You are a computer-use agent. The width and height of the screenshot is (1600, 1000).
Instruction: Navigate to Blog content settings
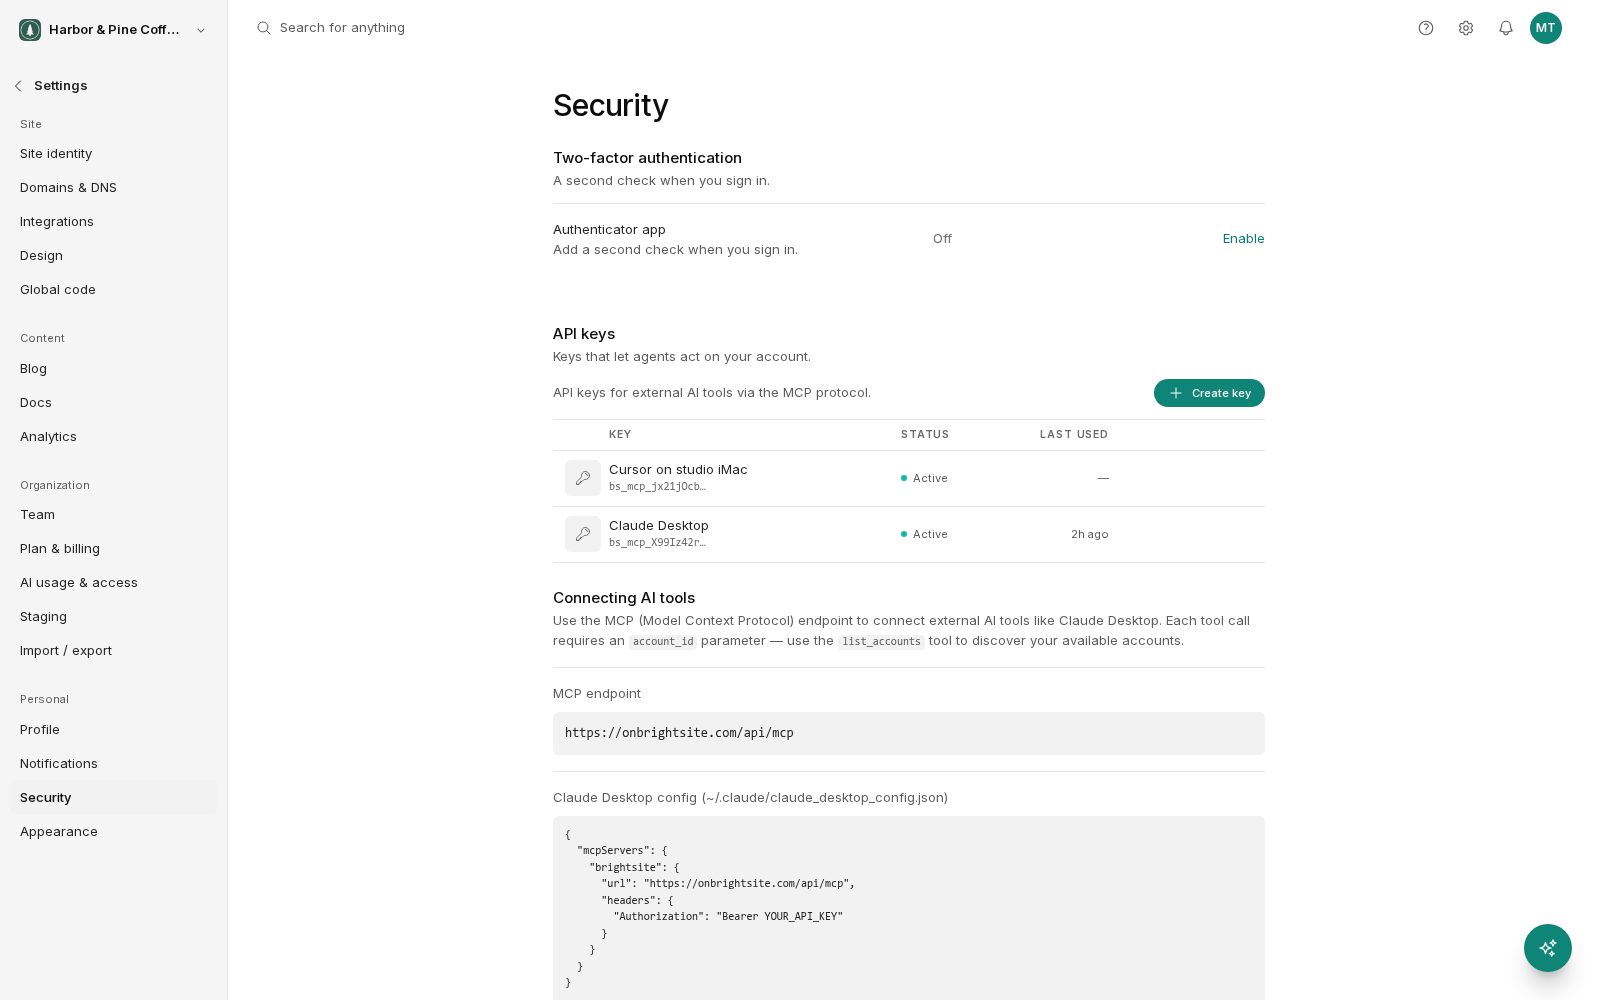point(114,369)
